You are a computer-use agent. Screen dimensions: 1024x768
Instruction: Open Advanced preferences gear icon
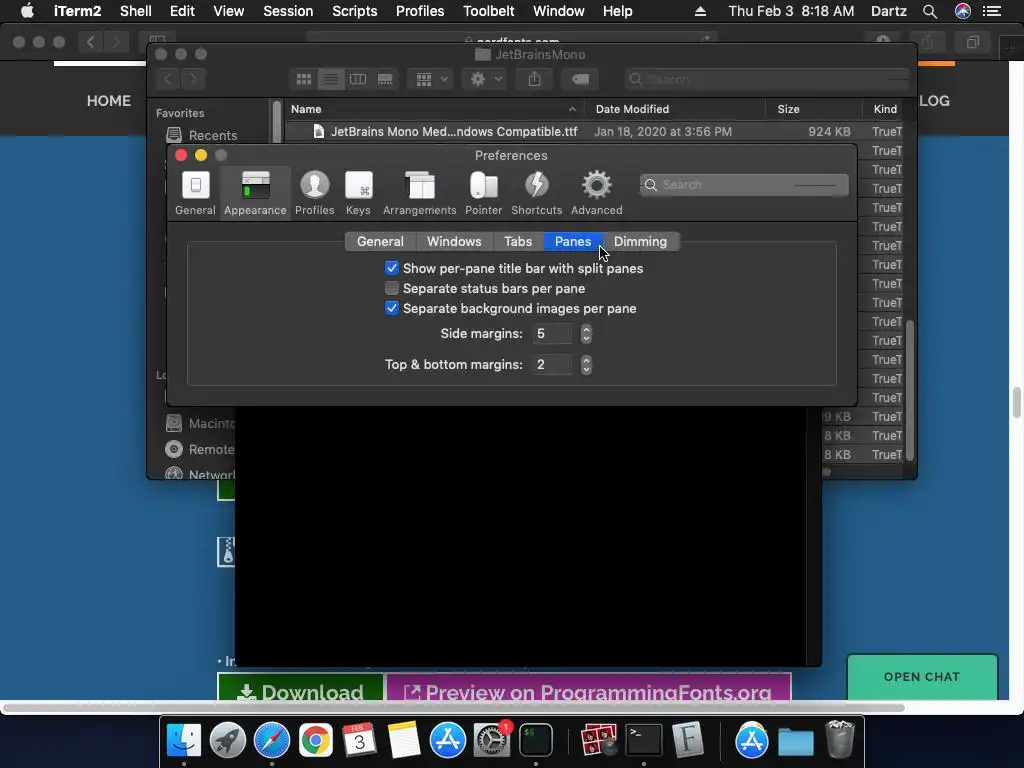pyautogui.click(x=596, y=193)
